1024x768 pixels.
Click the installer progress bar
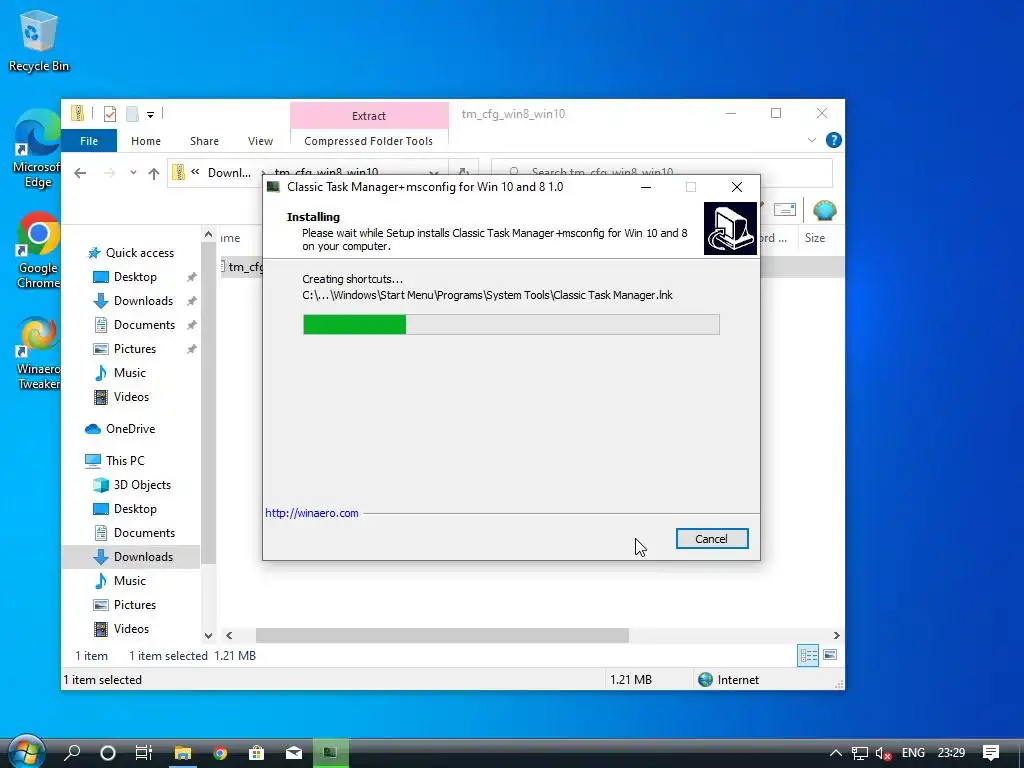click(511, 325)
